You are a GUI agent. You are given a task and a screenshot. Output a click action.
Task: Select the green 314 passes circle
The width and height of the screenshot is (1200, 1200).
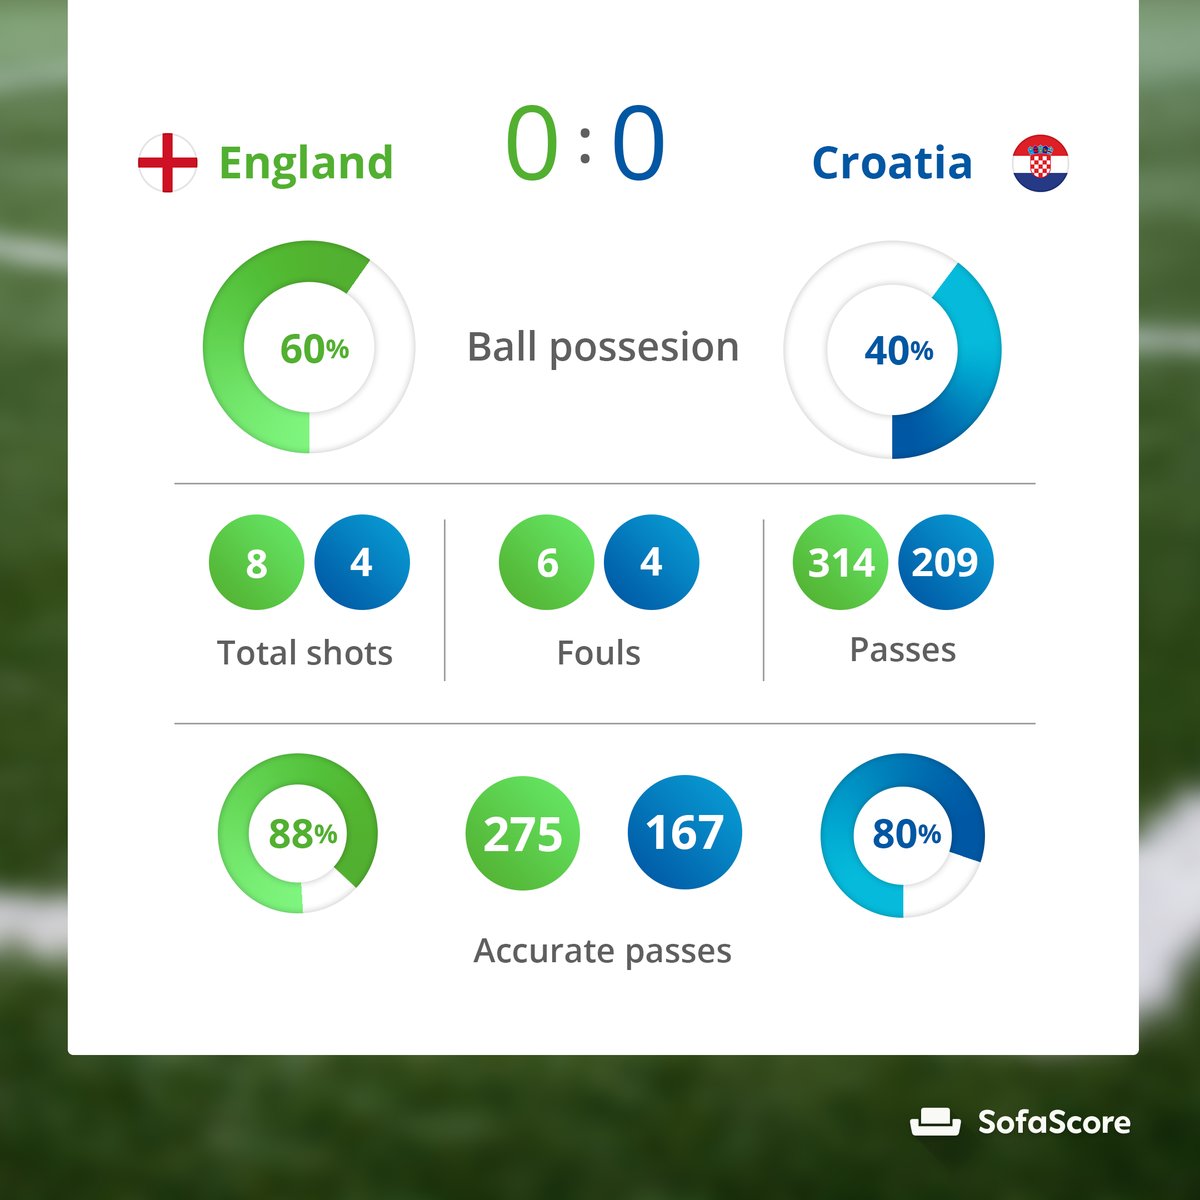coord(840,563)
